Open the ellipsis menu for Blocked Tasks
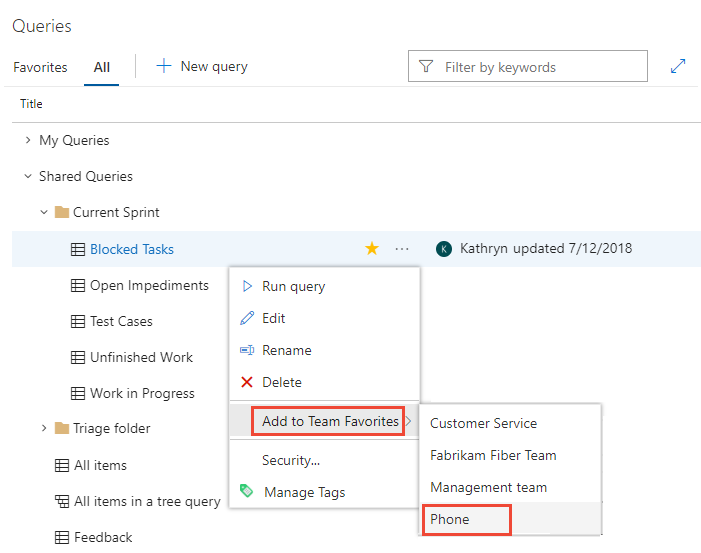The width and height of the screenshot is (701, 553). coord(402,249)
